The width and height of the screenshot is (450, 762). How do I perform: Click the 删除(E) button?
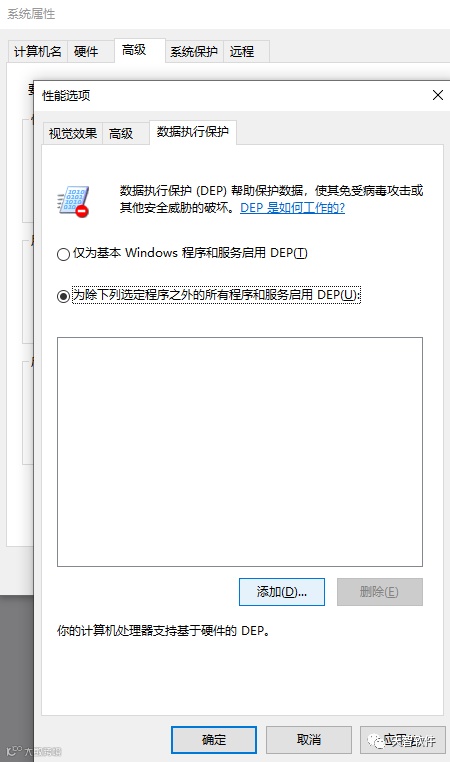pyautogui.click(x=380, y=592)
